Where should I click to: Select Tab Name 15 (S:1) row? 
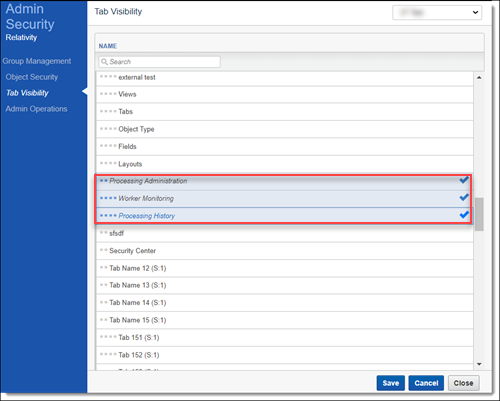pos(285,320)
